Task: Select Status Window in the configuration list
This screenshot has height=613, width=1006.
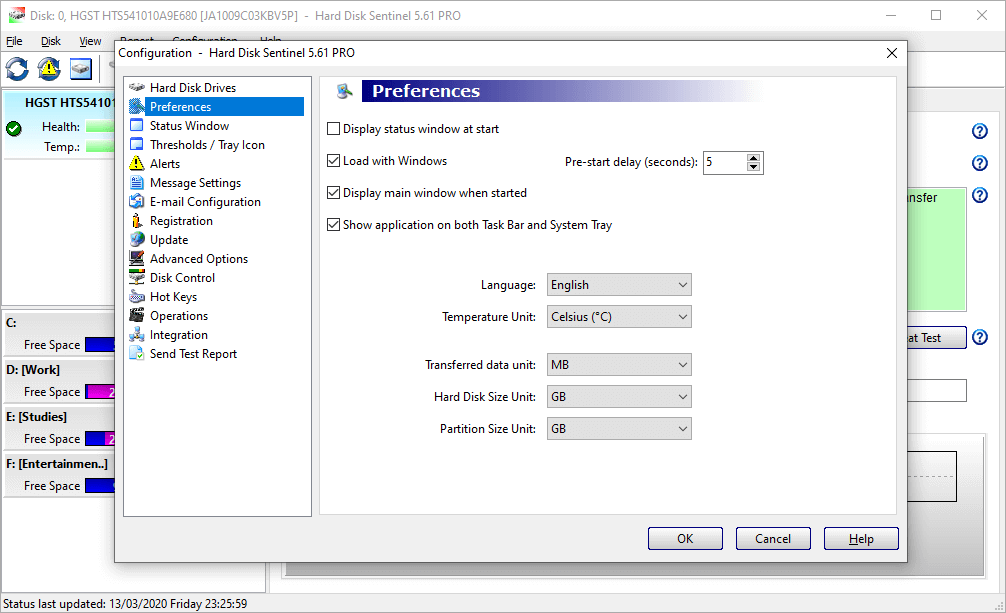Action: (189, 126)
